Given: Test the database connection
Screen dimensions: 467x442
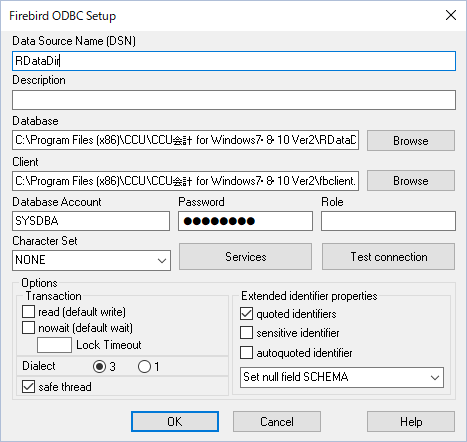Looking at the screenshot, I should [388, 257].
